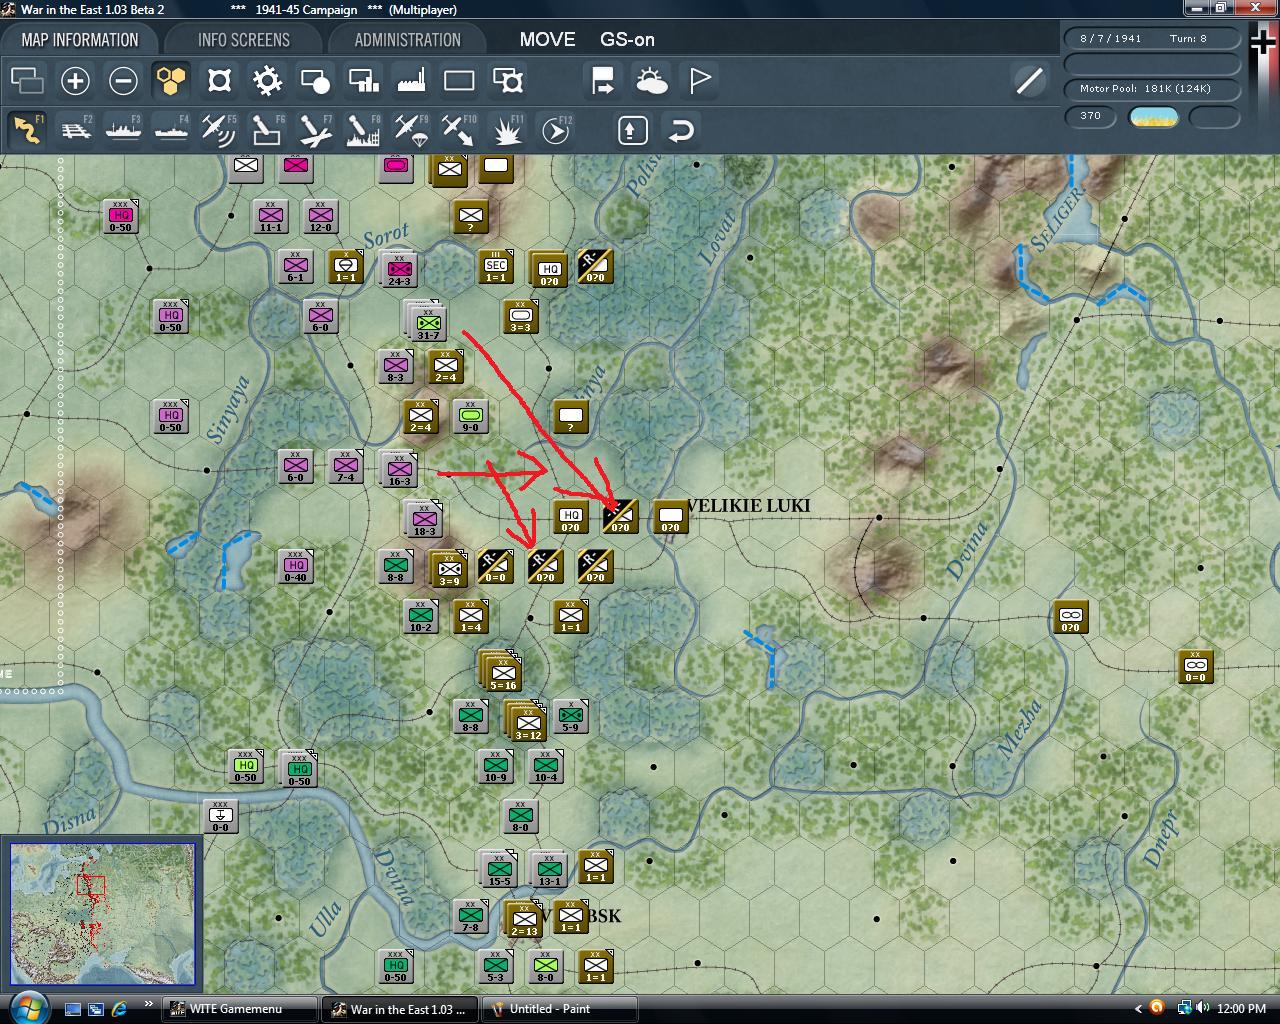Open the Administration tab
Viewport: 1280px width, 1024px height.
[x=407, y=40]
